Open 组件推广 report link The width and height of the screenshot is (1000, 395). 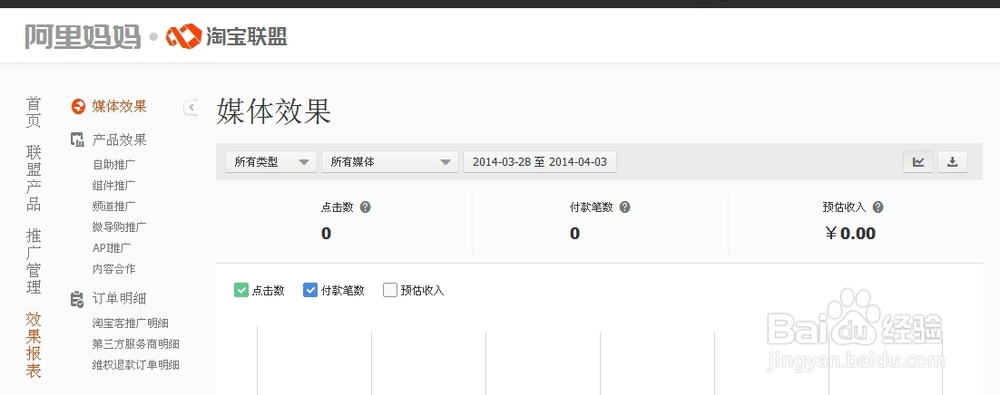[x=114, y=186]
